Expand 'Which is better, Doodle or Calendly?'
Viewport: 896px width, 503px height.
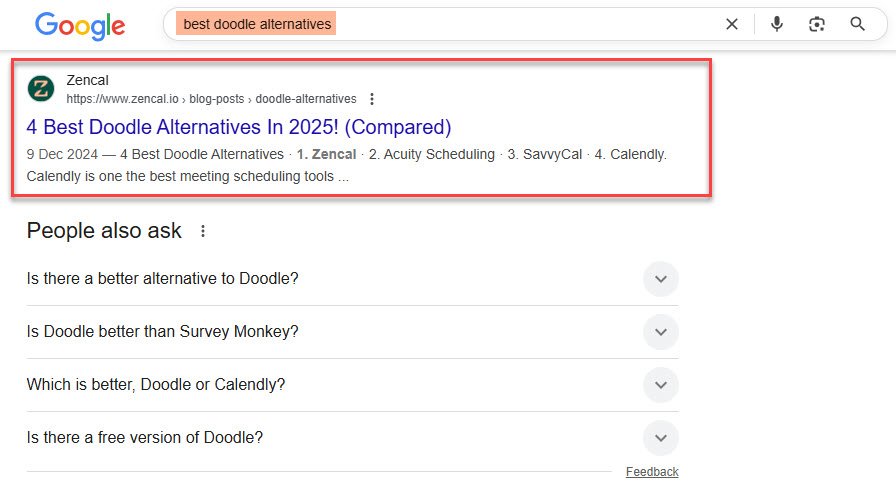(x=352, y=385)
